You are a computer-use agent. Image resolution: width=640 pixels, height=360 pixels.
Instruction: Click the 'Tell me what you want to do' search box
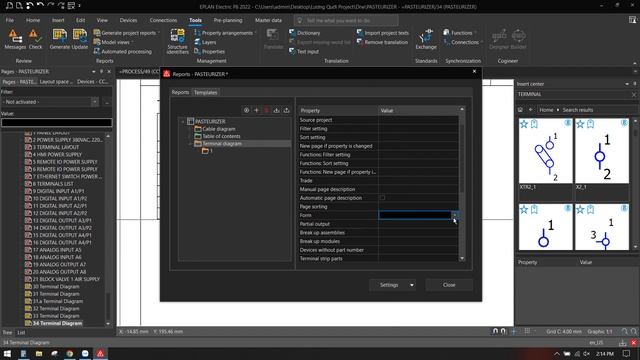(x=346, y=20)
